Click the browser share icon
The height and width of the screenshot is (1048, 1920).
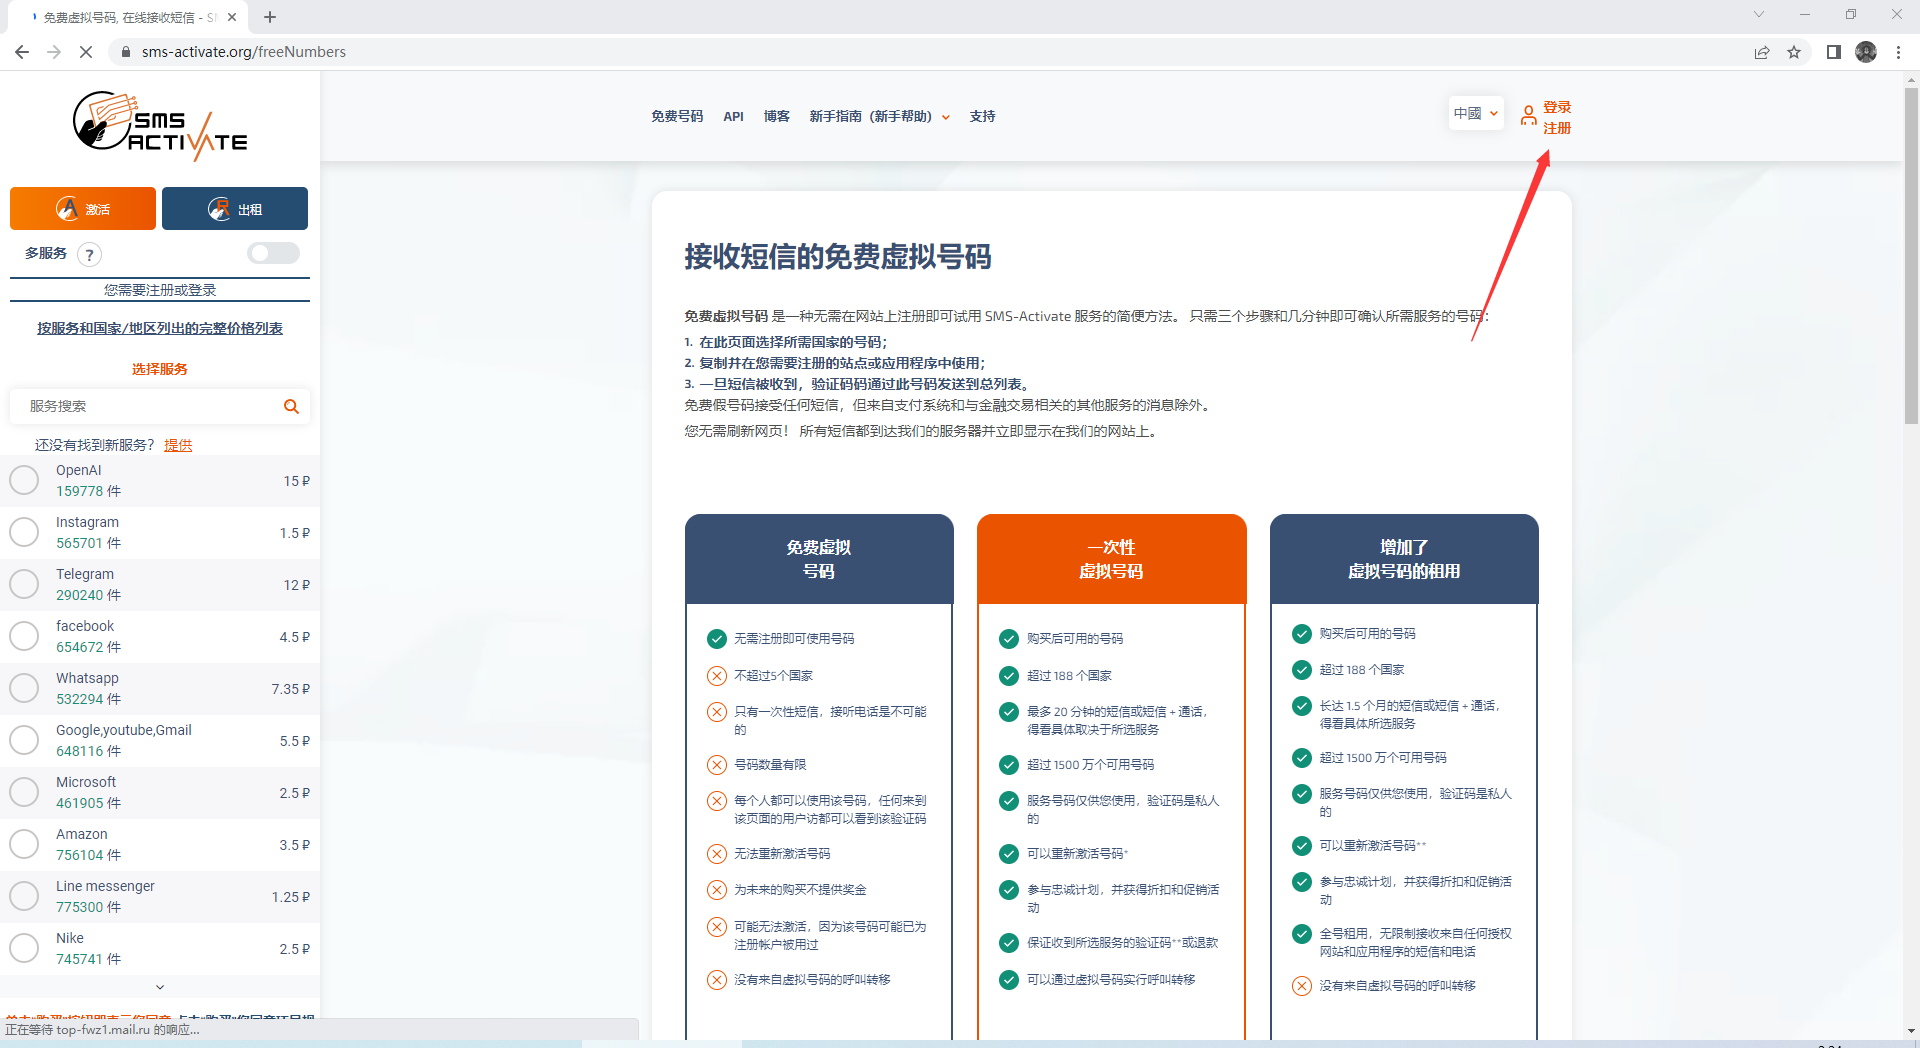(1762, 52)
